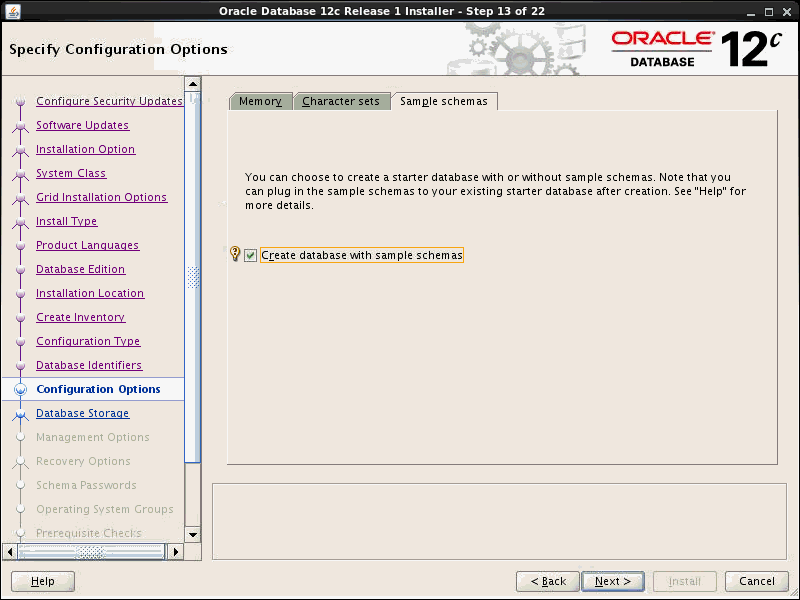Cancel the installation
This screenshot has height=600, width=800.
coord(756,581)
